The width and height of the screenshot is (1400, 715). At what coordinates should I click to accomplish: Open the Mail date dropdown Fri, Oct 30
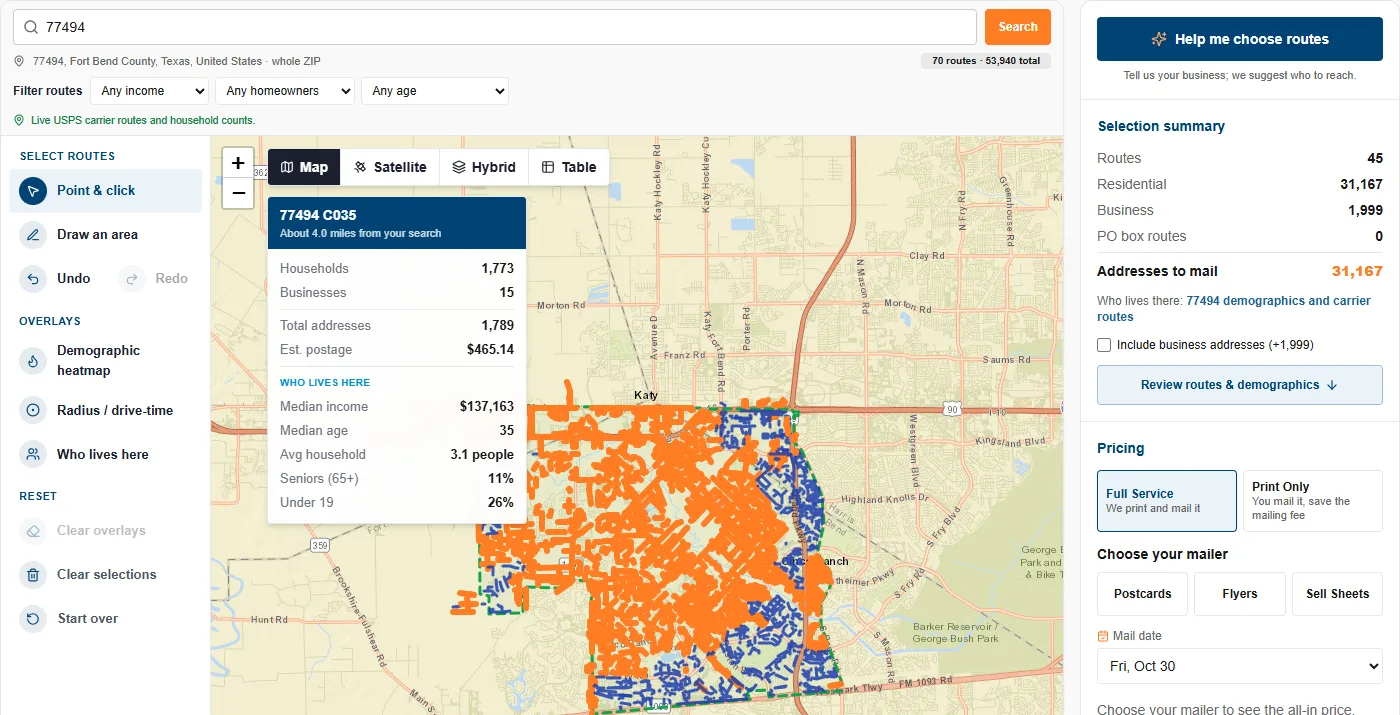click(x=1240, y=666)
